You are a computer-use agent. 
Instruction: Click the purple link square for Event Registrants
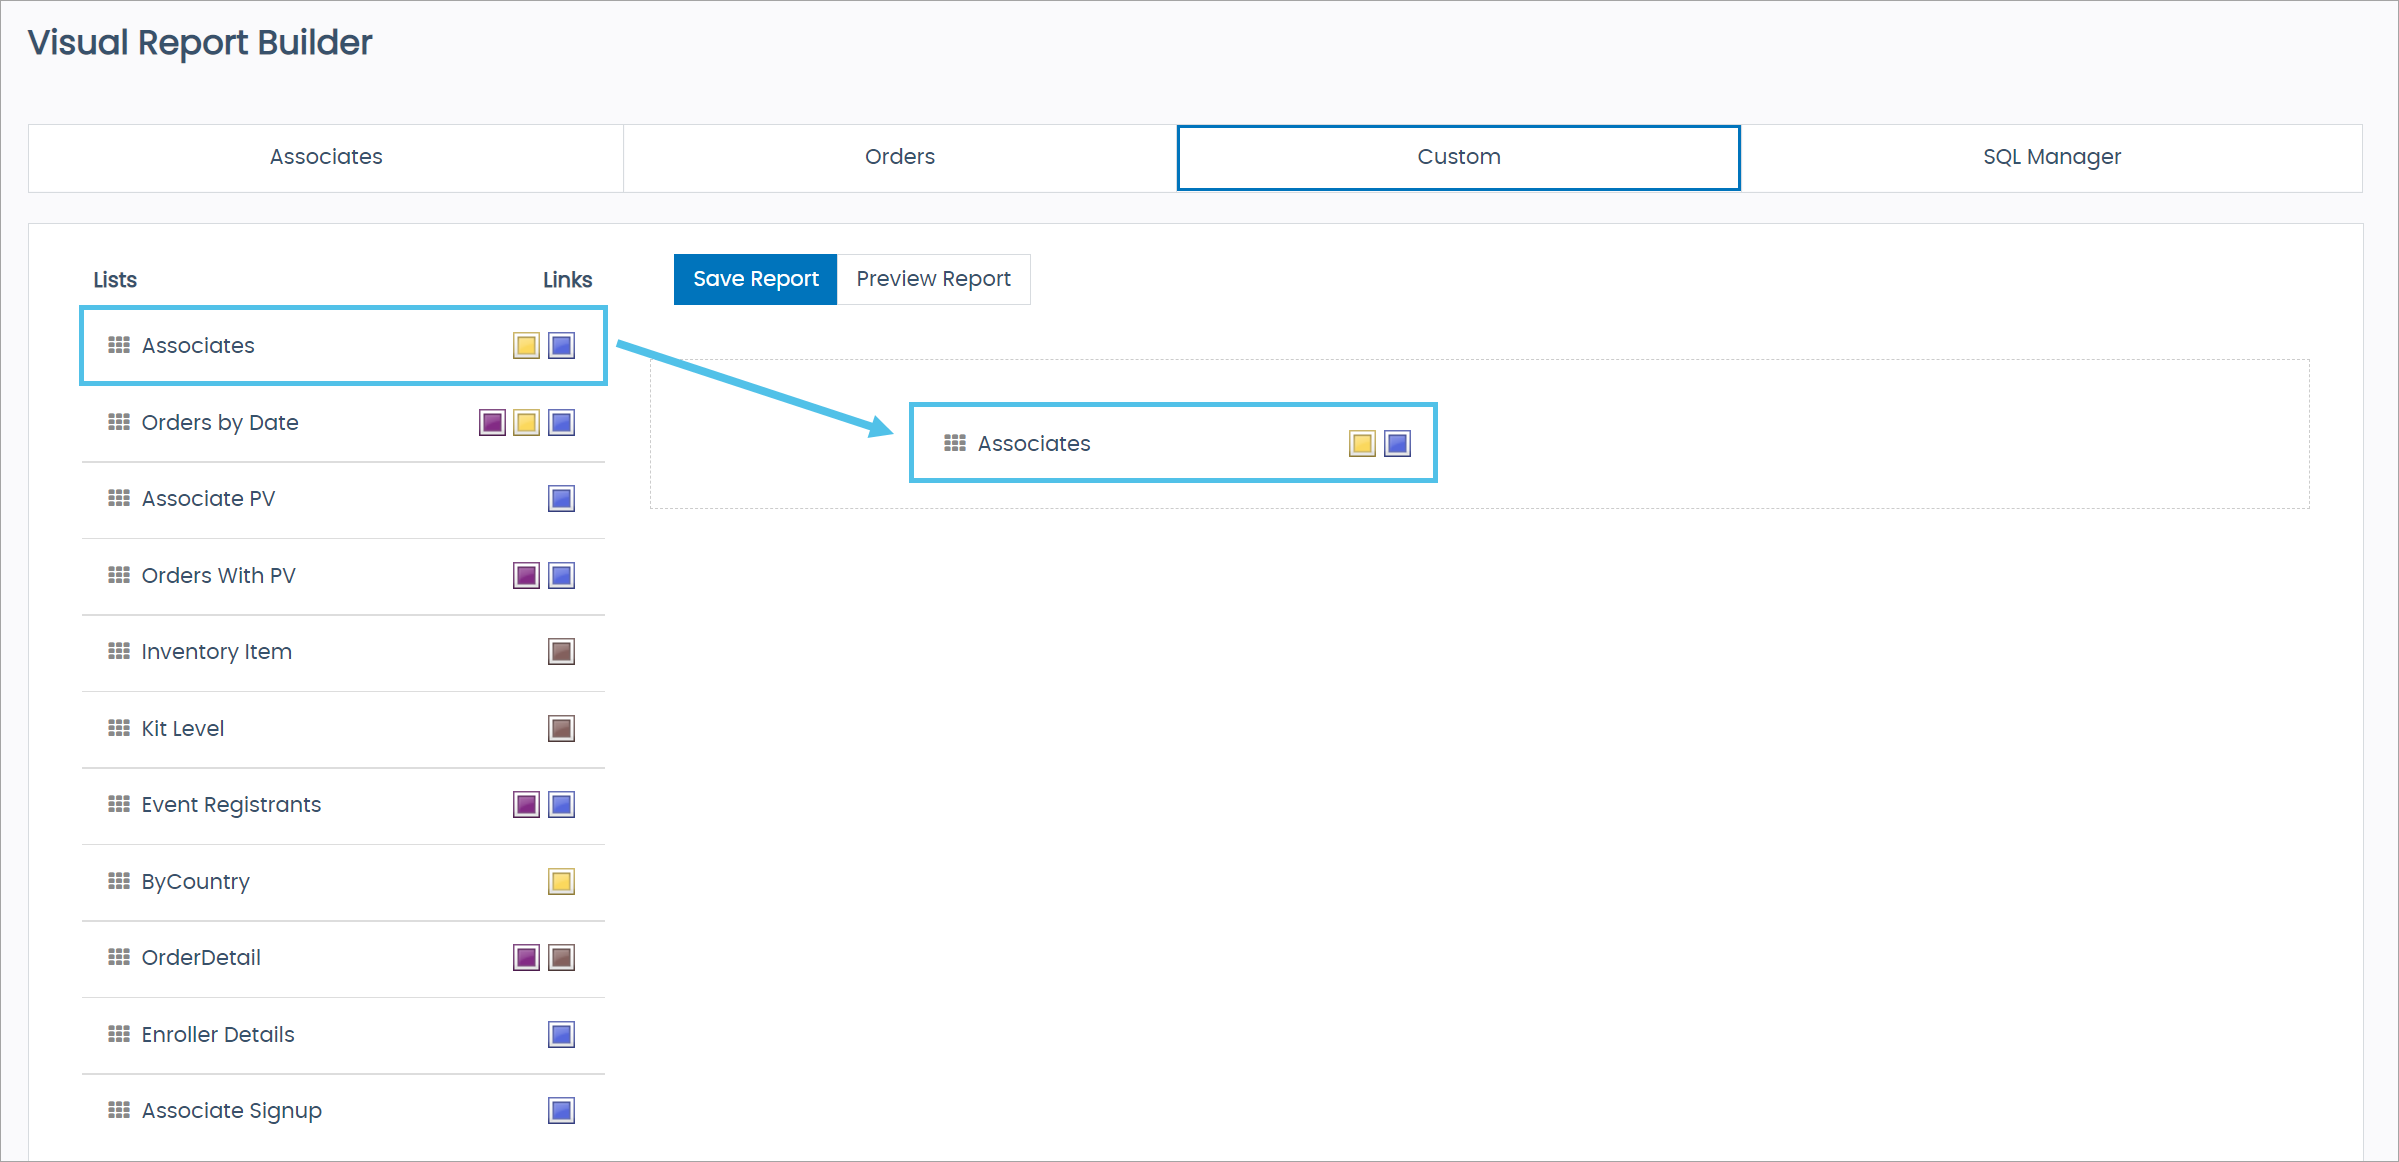click(526, 804)
